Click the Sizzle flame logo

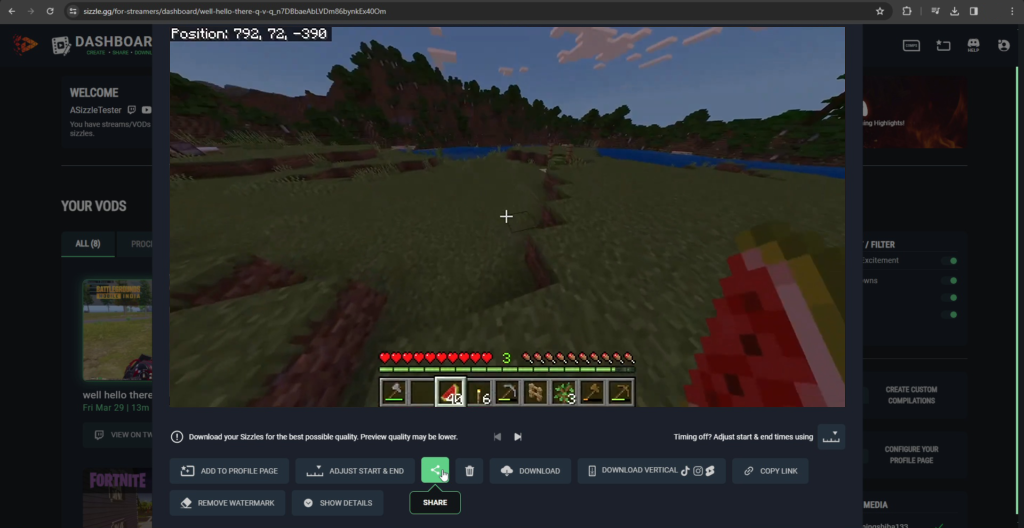point(25,44)
